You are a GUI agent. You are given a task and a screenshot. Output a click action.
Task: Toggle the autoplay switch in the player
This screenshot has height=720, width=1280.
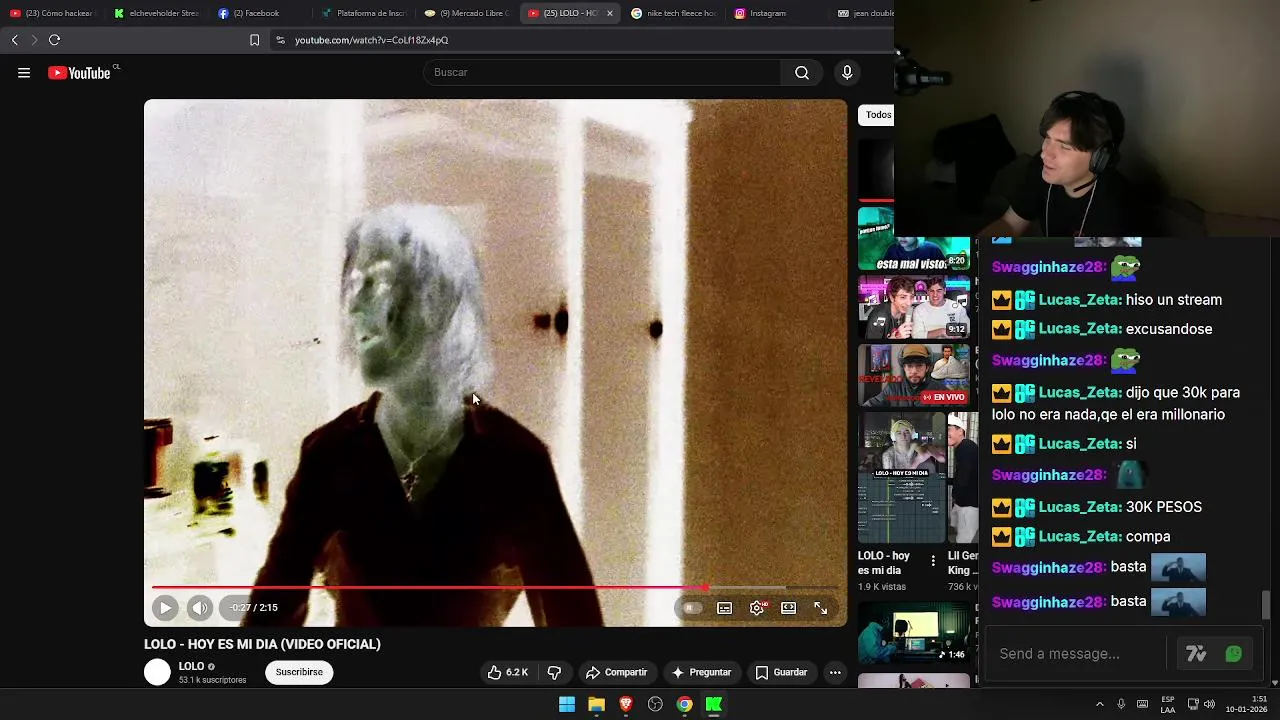pos(691,607)
